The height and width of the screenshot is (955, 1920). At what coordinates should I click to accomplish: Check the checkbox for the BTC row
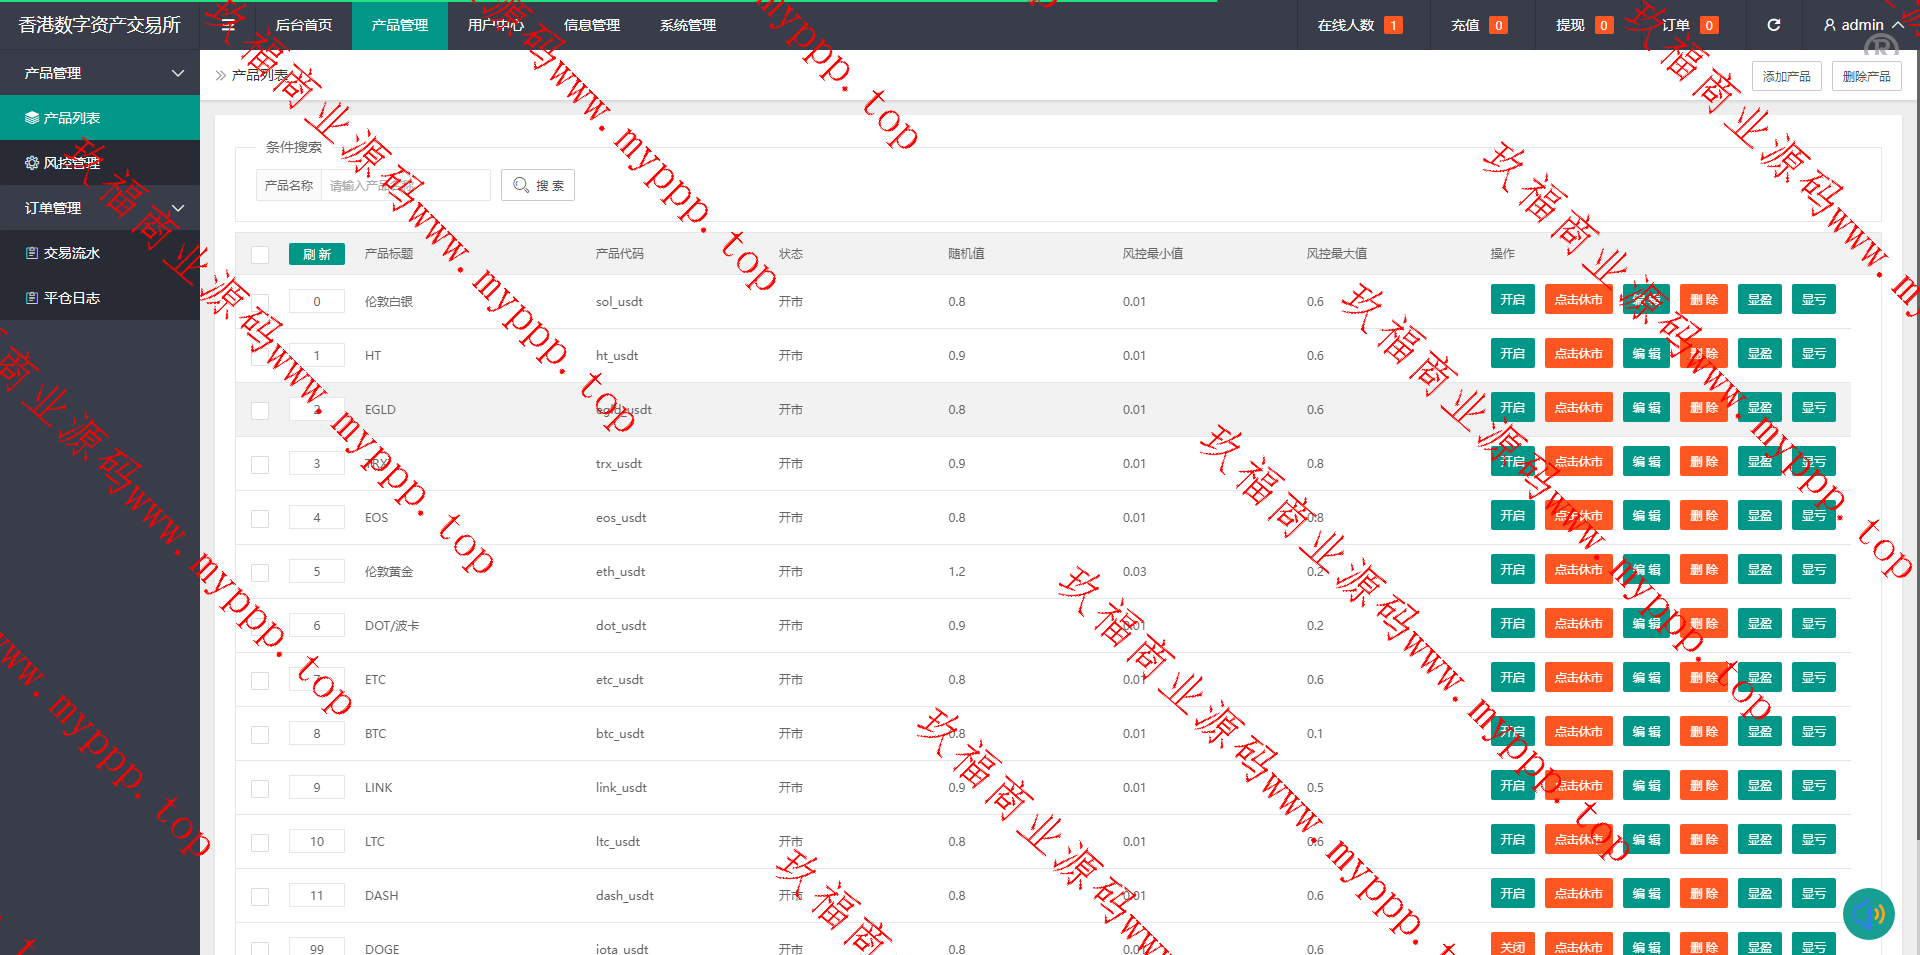click(x=260, y=734)
